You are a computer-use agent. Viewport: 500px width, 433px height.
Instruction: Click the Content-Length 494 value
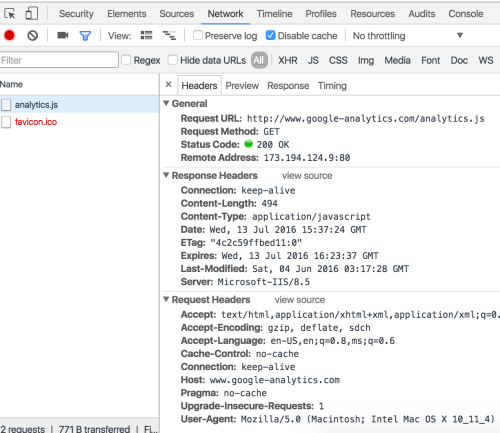point(269,203)
